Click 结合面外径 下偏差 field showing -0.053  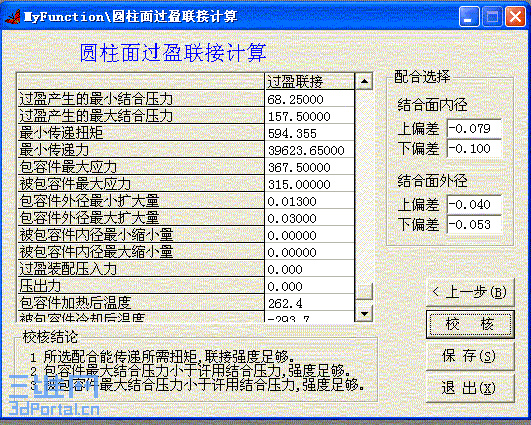[x=474, y=224]
